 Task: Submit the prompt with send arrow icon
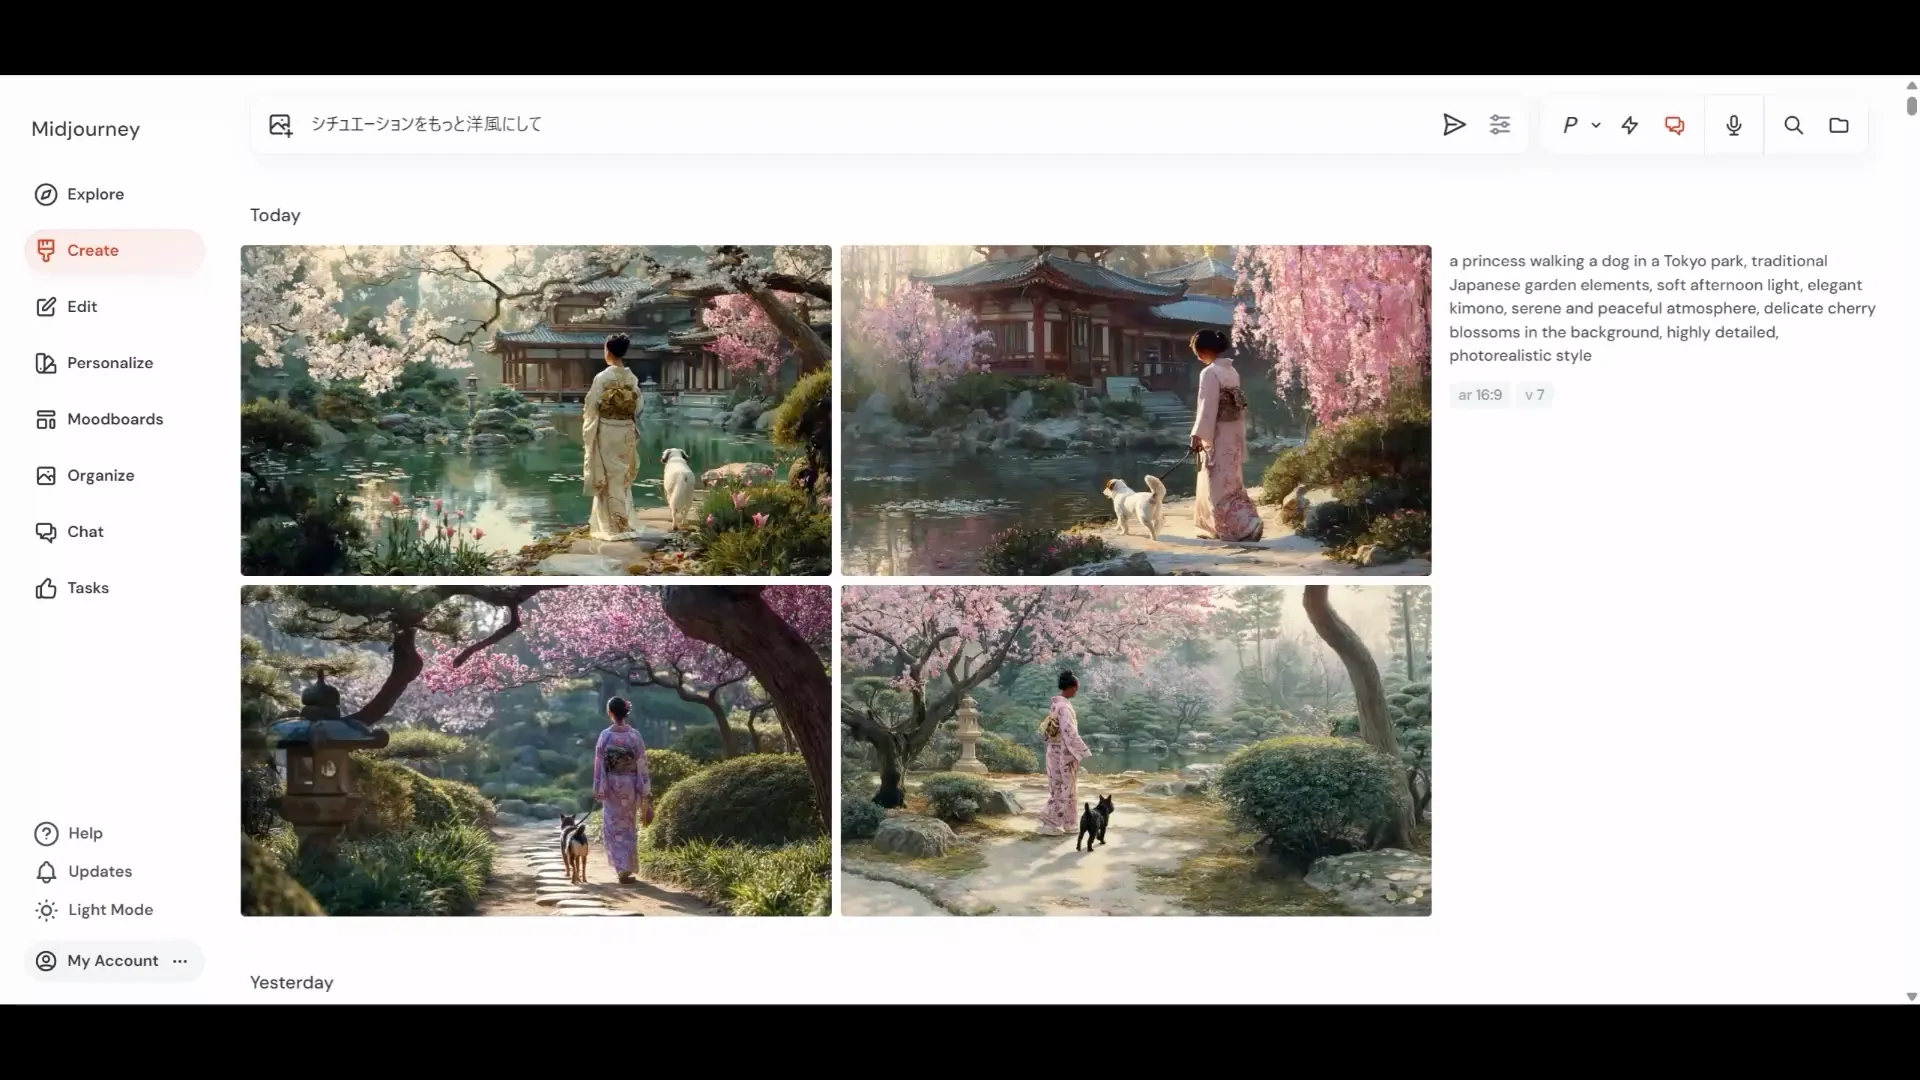click(1454, 125)
